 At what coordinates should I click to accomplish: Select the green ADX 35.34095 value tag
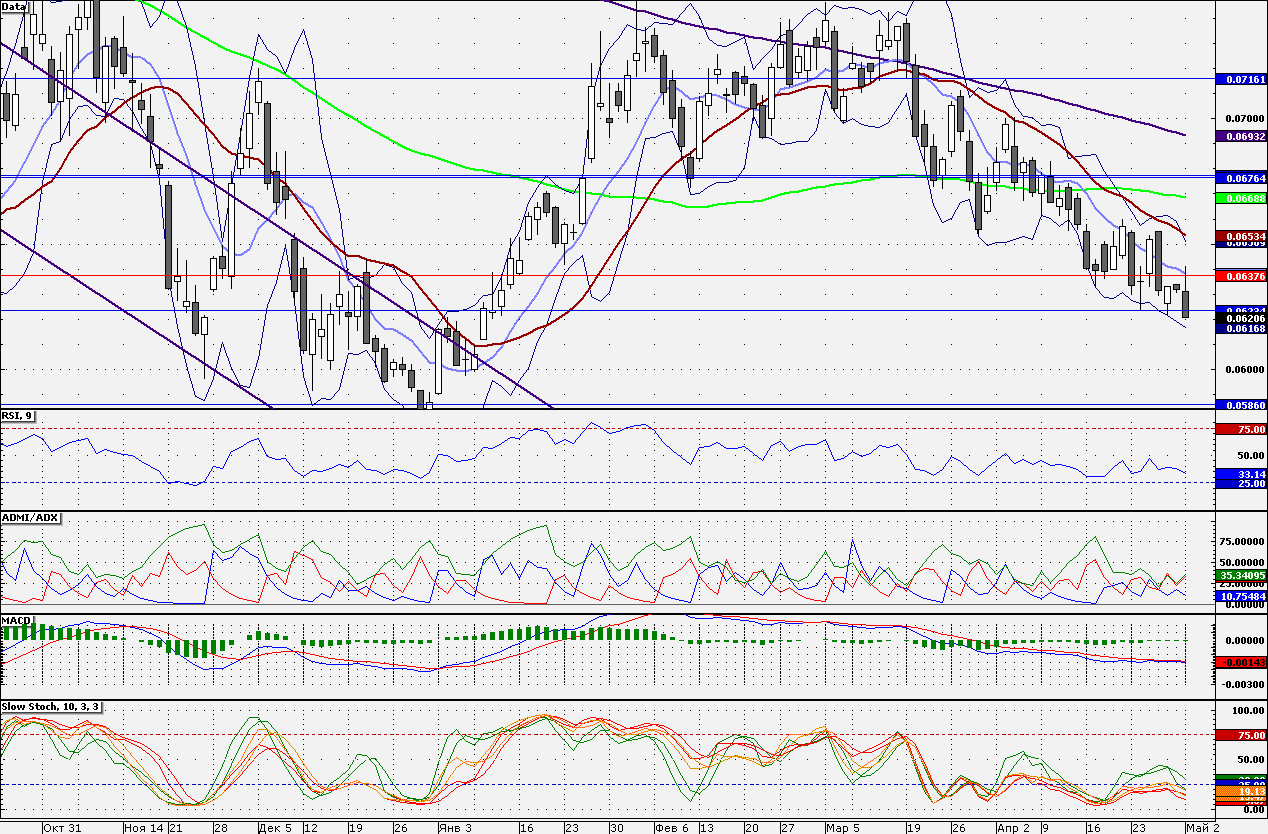pyautogui.click(x=1241, y=576)
